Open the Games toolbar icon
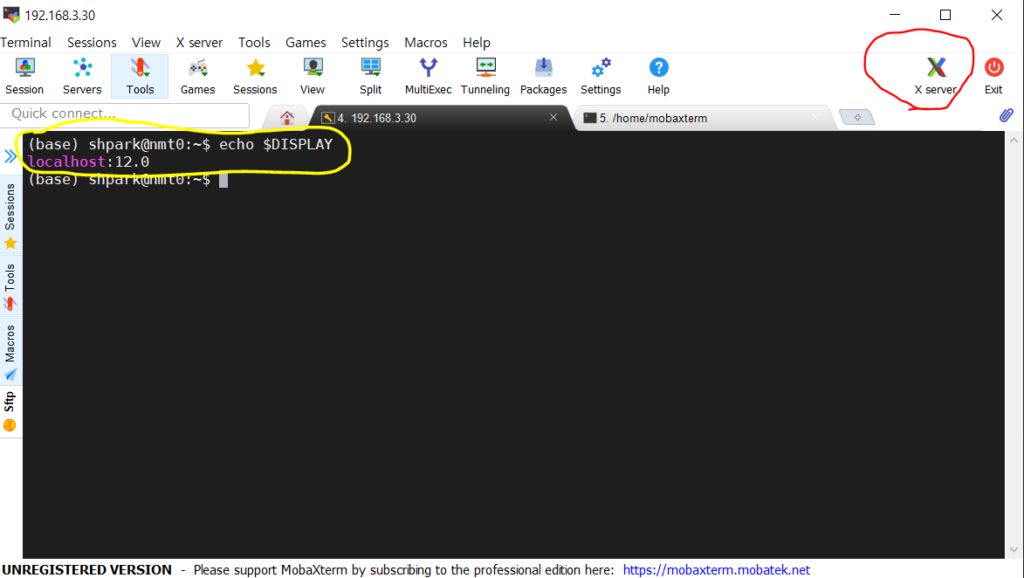 pos(197,76)
